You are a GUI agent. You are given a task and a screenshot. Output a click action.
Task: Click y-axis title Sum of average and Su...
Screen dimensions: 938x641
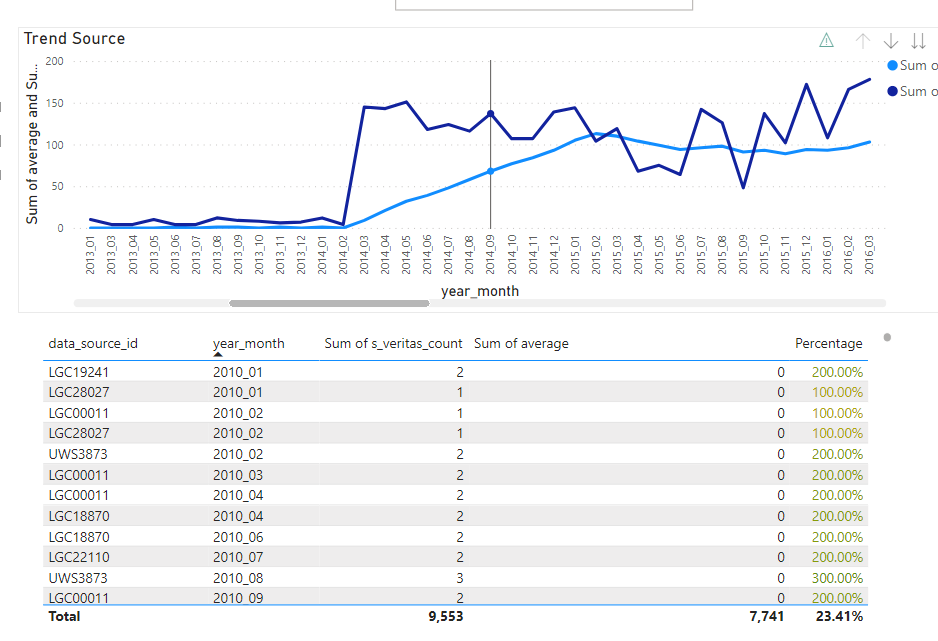pyautogui.click(x=32, y=144)
